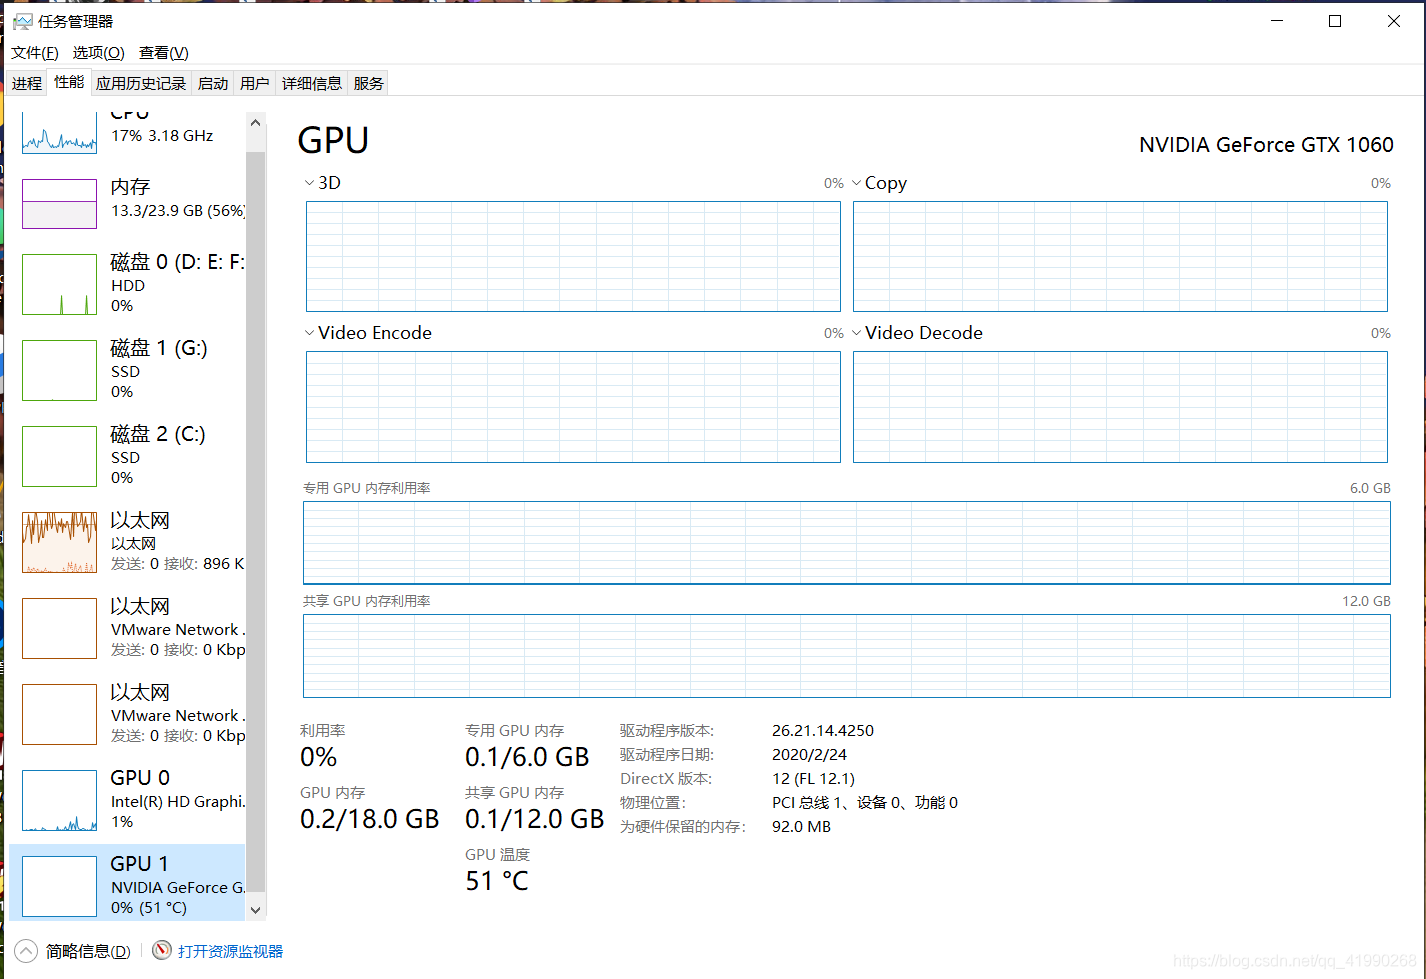This screenshot has height=979, width=1426.
Task: Click the PCI 总线 1 location value
Action: coord(865,803)
